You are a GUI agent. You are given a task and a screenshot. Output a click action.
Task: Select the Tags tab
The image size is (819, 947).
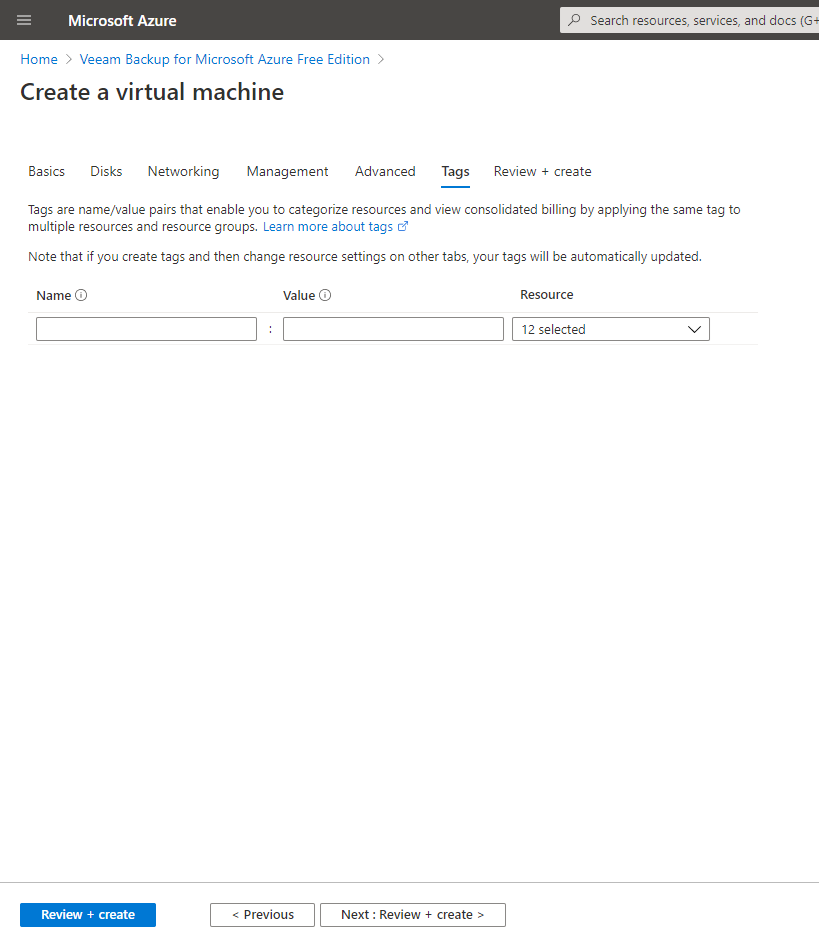[x=455, y=172]
